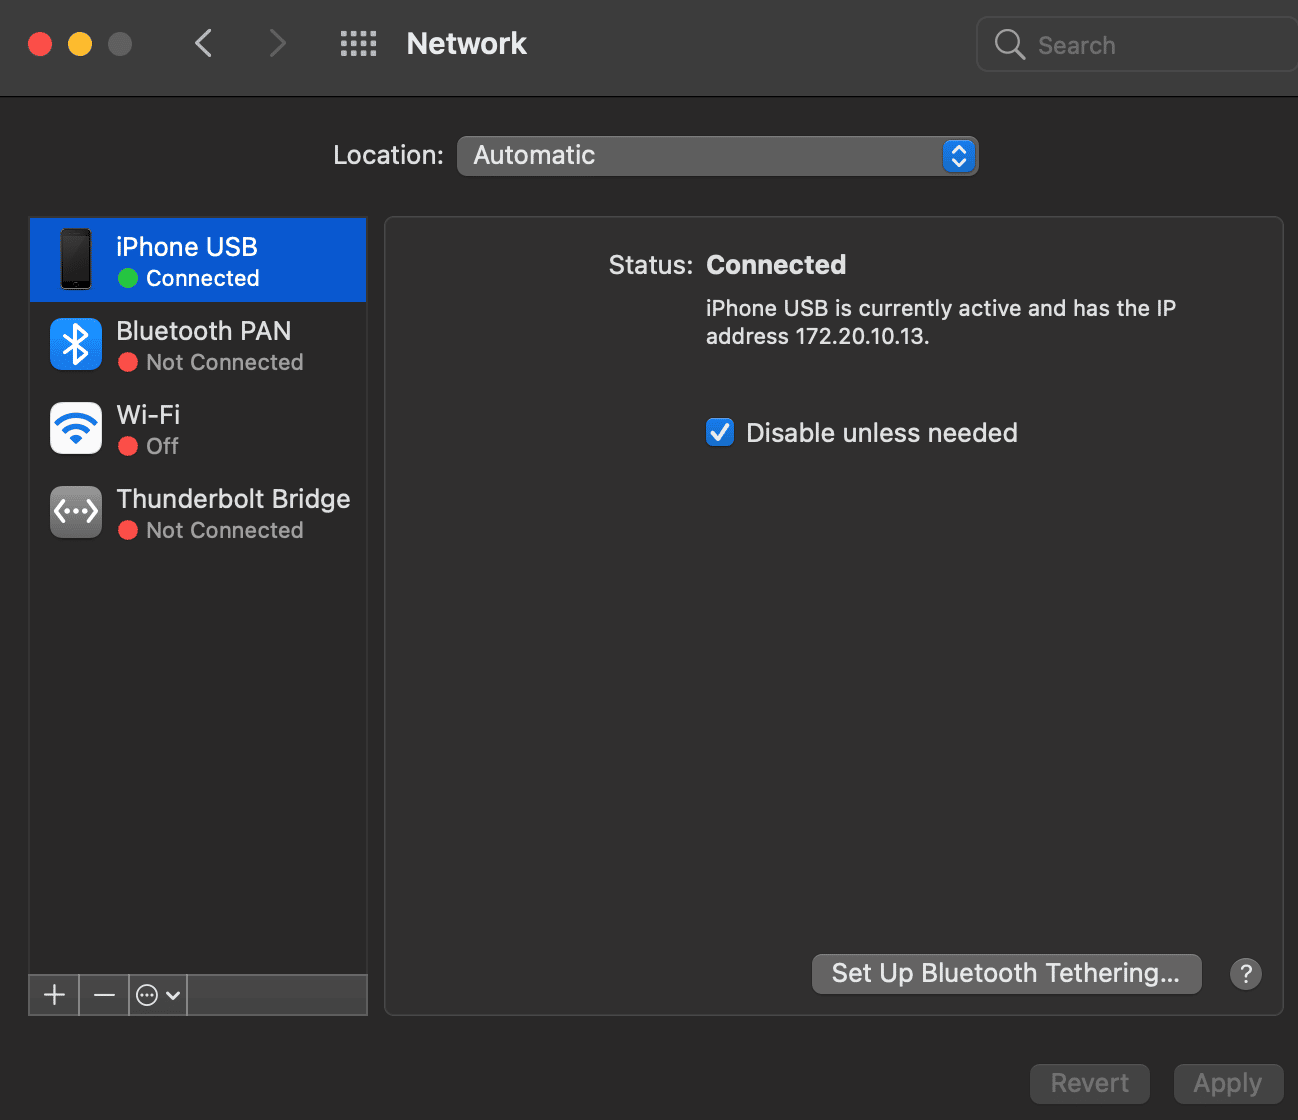Select iPhone USB service row
This screenshot has height=1120, width=1298.
coord(198,260)
